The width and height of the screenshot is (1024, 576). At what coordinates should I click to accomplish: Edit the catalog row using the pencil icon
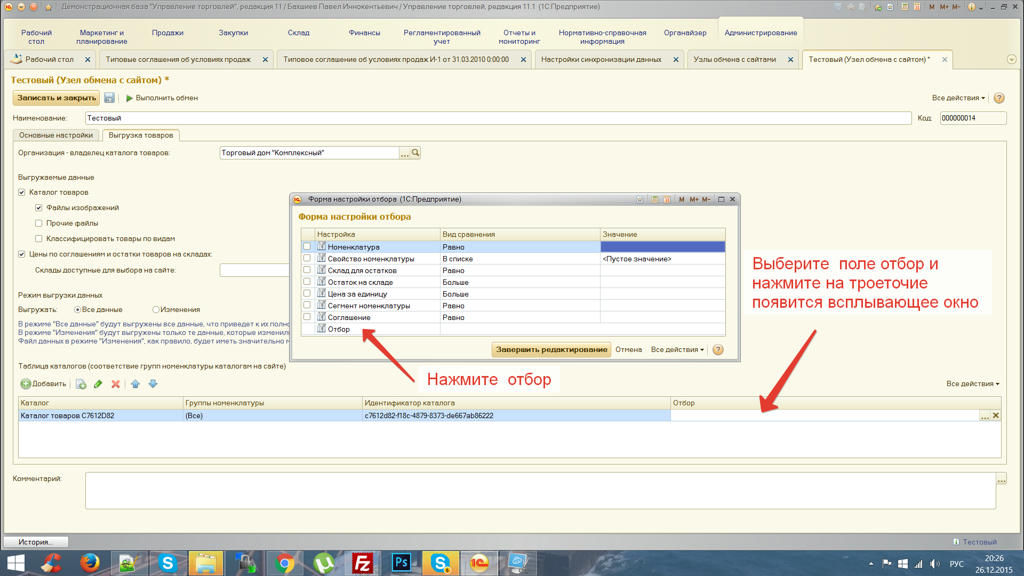point(98,384)
